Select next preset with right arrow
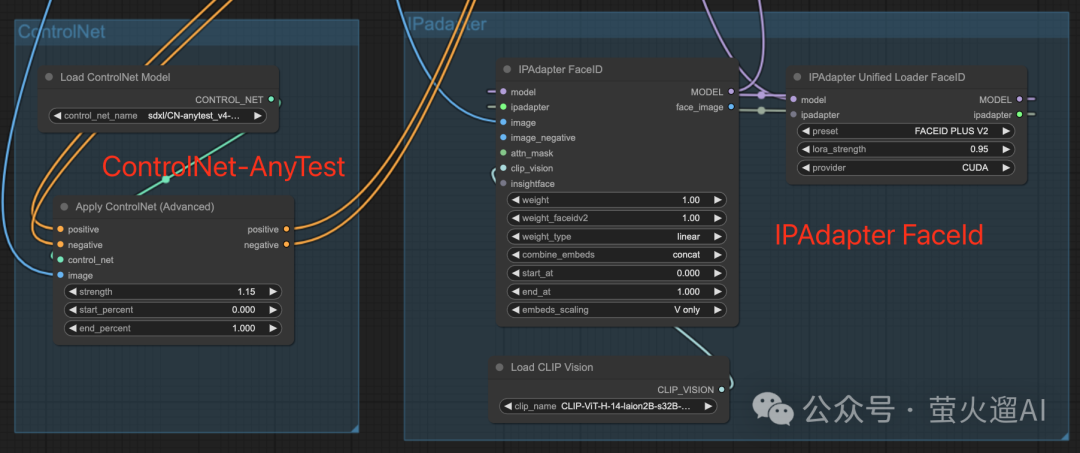 click(x=1006, y=131)
